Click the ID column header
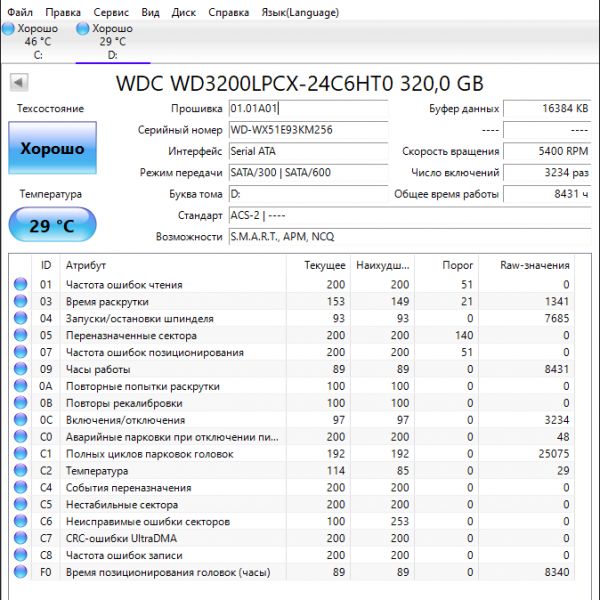The width and height of the screenshot is (600, 600). [x=46, y=265]
